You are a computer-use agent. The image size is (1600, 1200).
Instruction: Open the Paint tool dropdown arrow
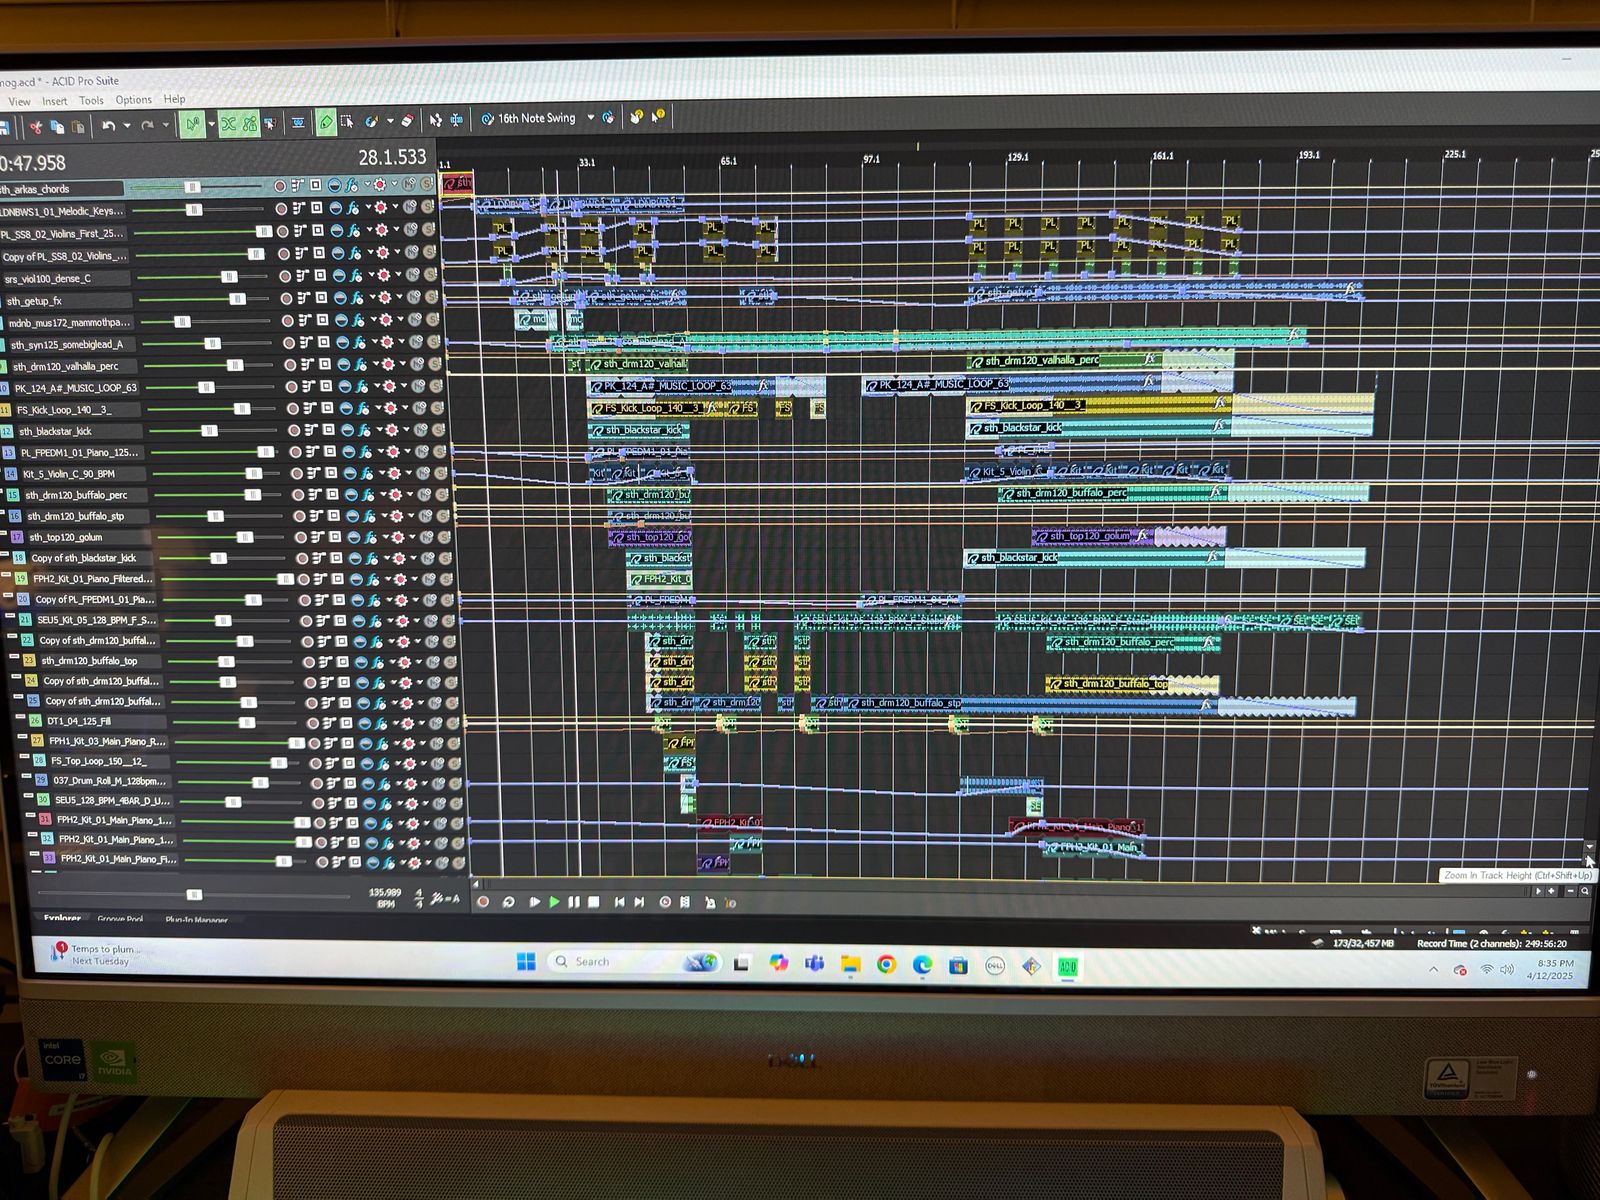[389, 122]
